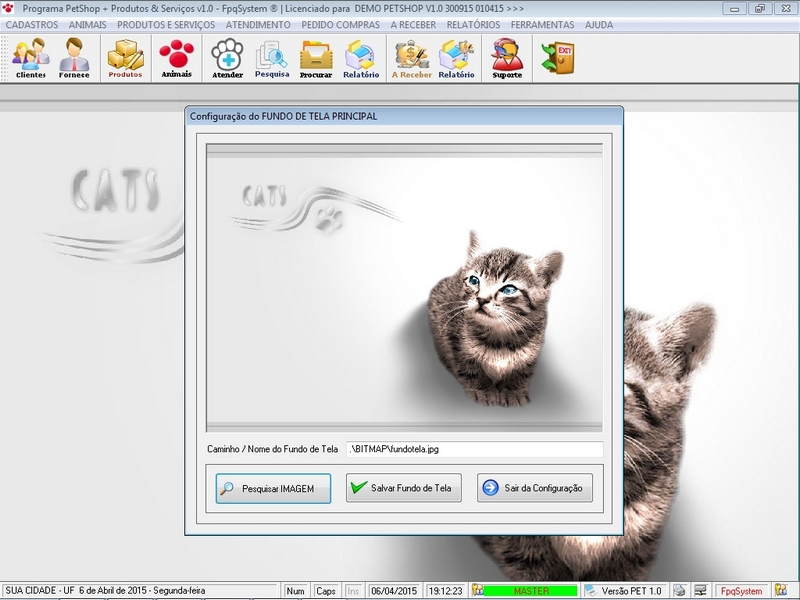Open the CADASTROS menu
This screenshot has width=800, height=600.
click(32, 24)
